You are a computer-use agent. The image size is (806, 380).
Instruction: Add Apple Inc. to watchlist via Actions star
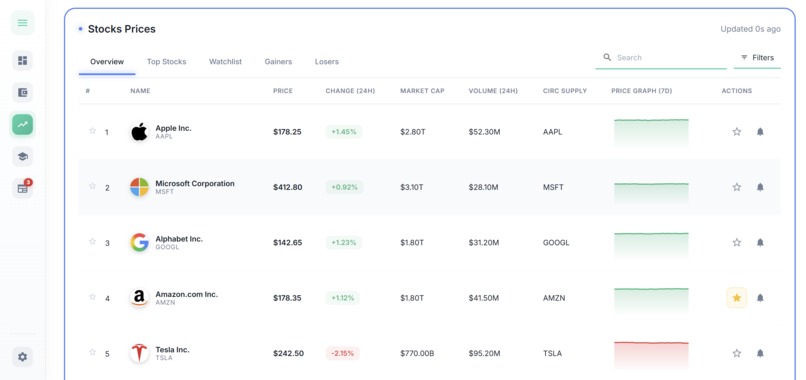[x=737, y=132]
